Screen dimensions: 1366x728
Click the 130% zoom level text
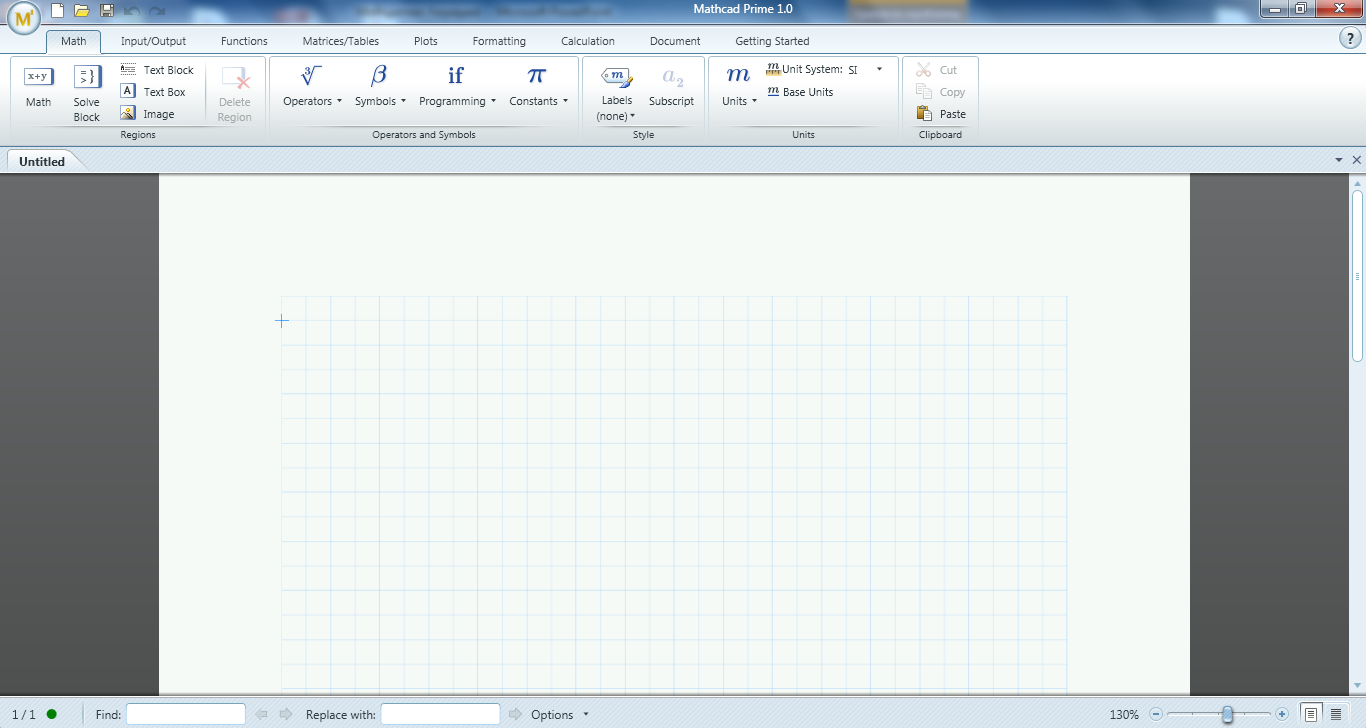1124,714
